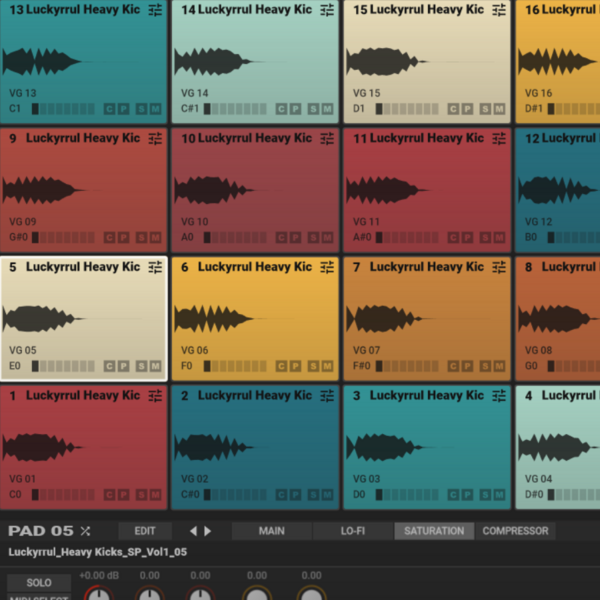Click the level meter on pad 13
The image size is (600, 600).
pyautogui.click(x=63, y=109)
